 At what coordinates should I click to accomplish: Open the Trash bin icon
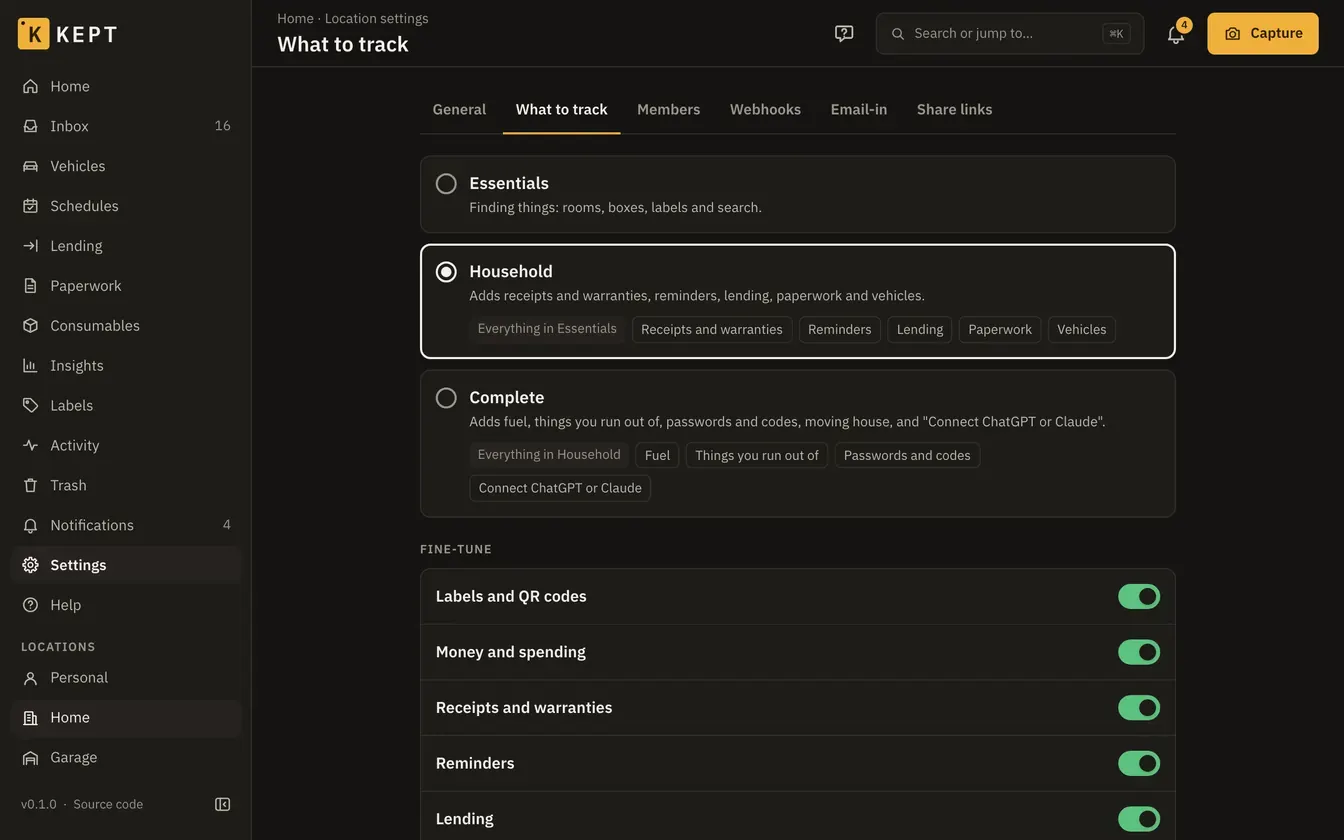pyautogui.click(x=30, y=486)
